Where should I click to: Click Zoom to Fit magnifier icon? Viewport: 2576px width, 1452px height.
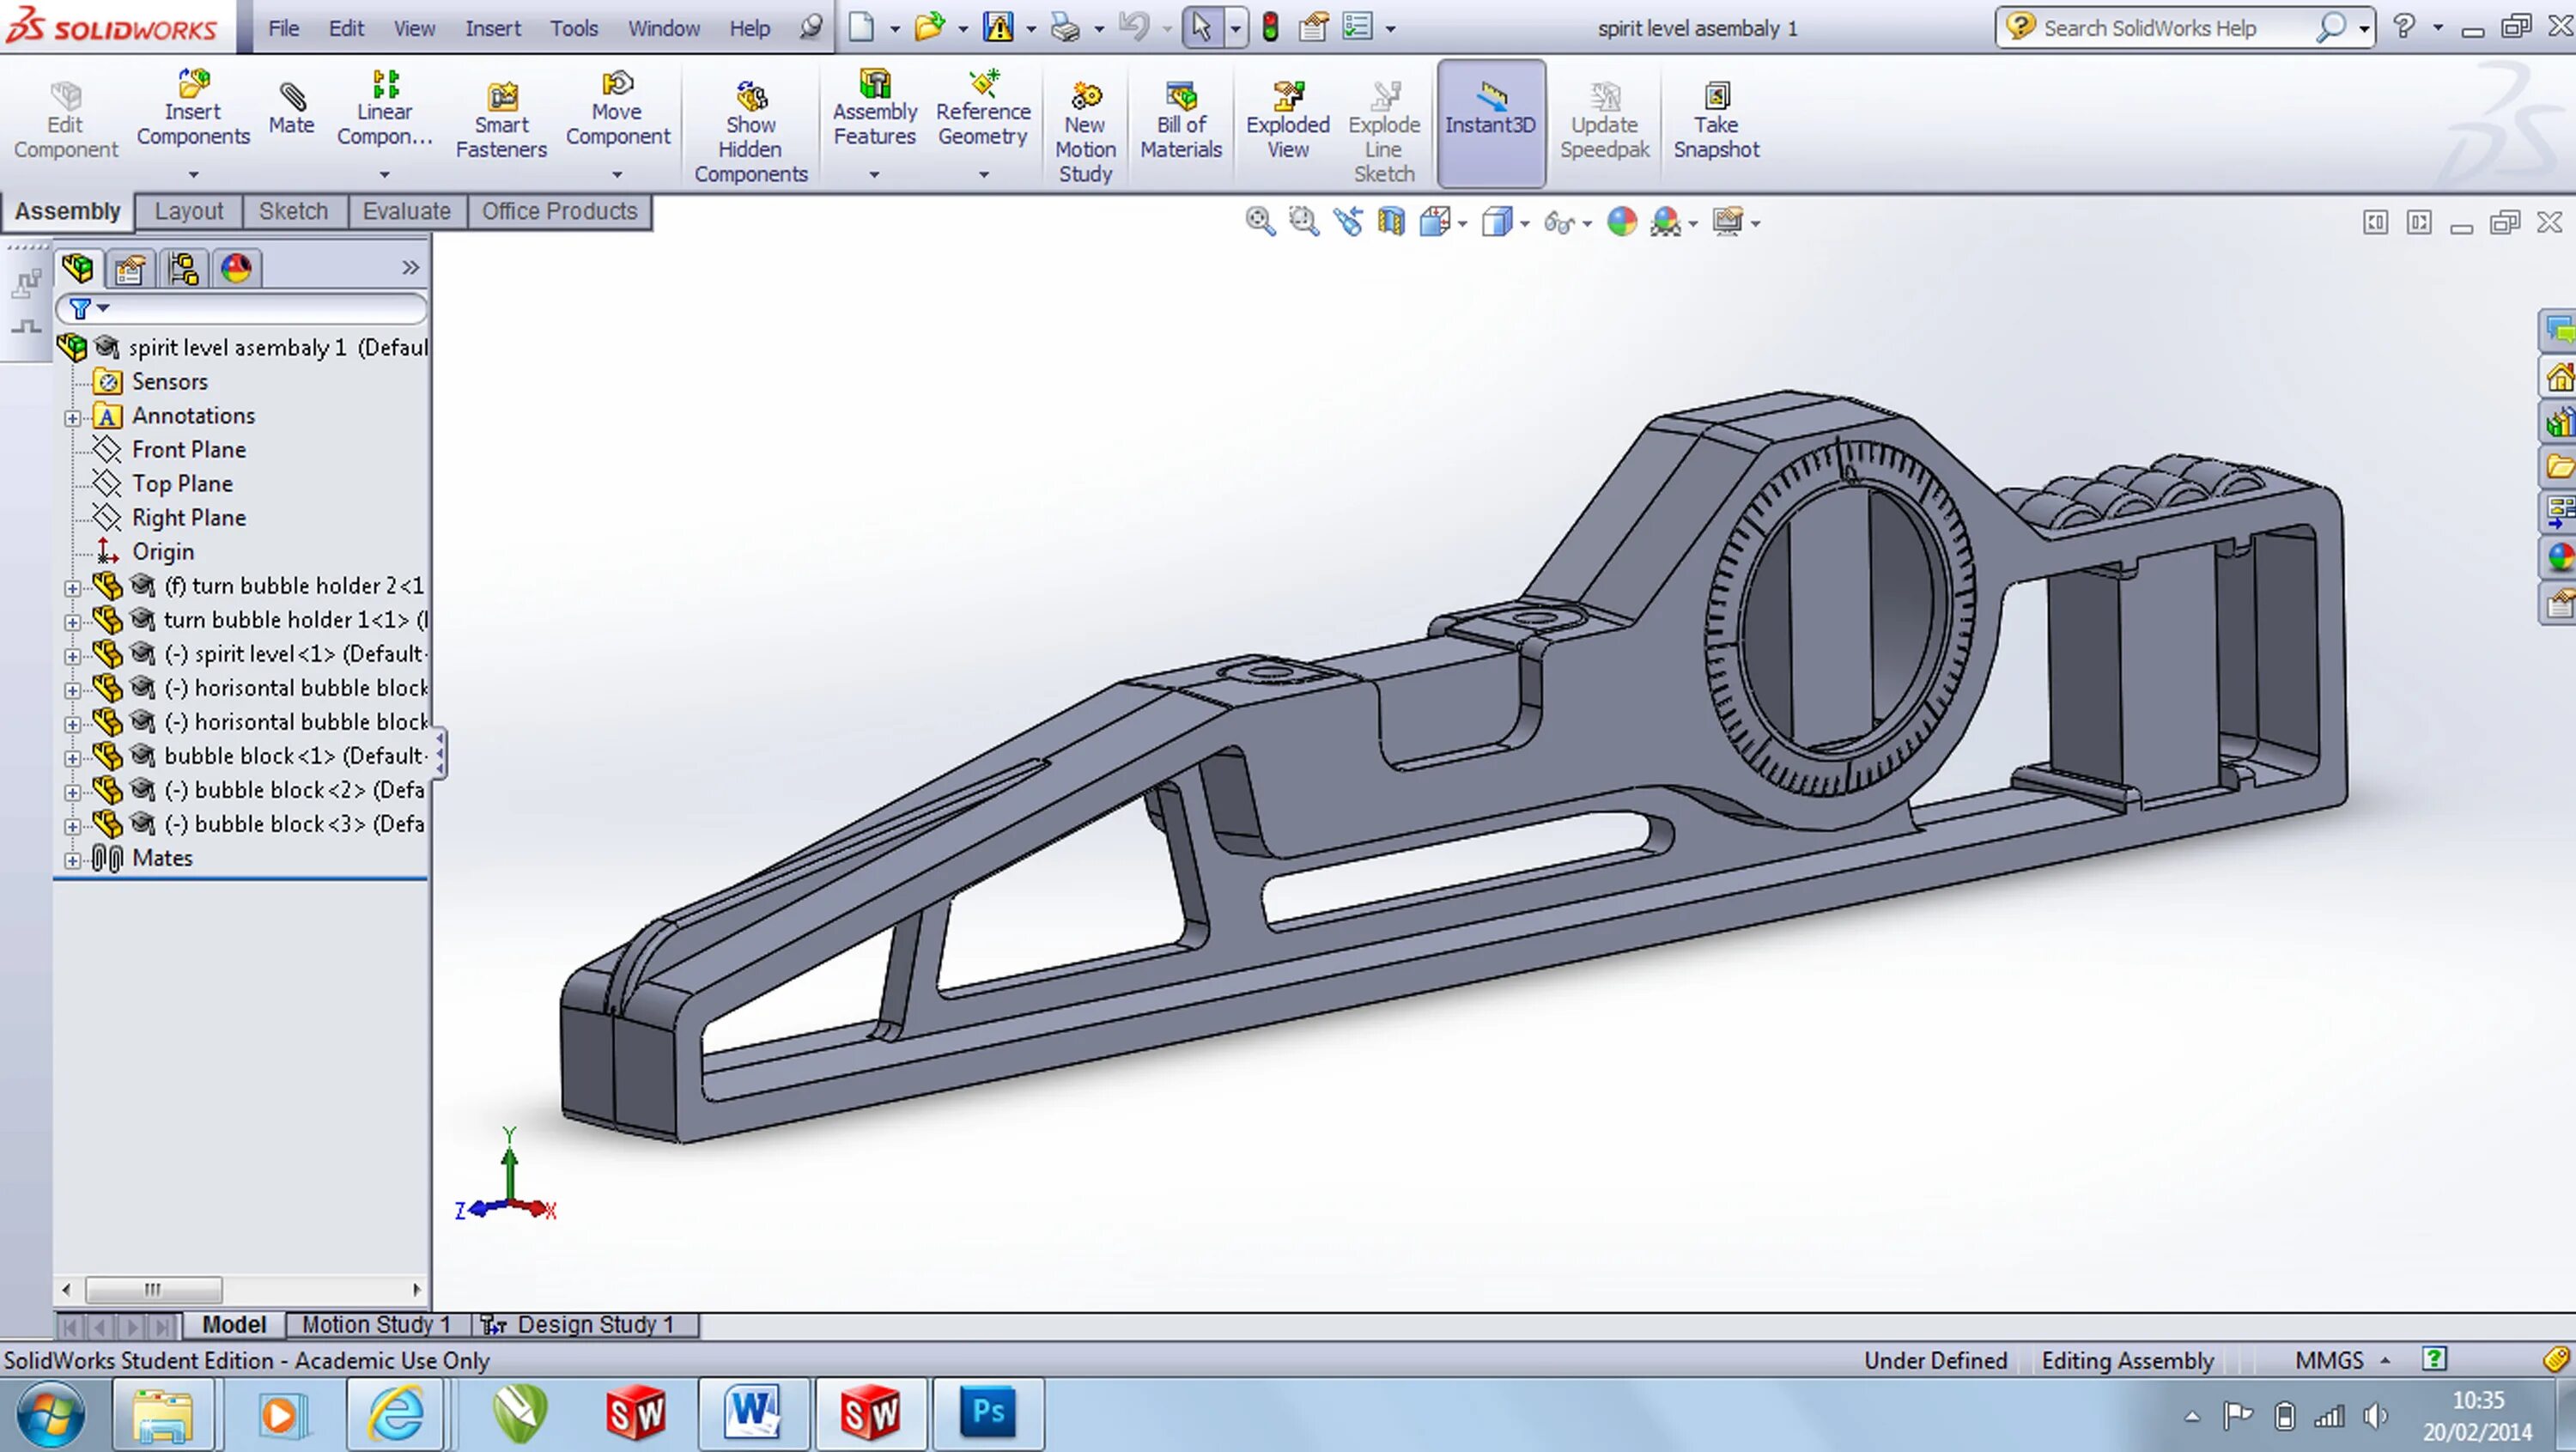point(1259,221)
